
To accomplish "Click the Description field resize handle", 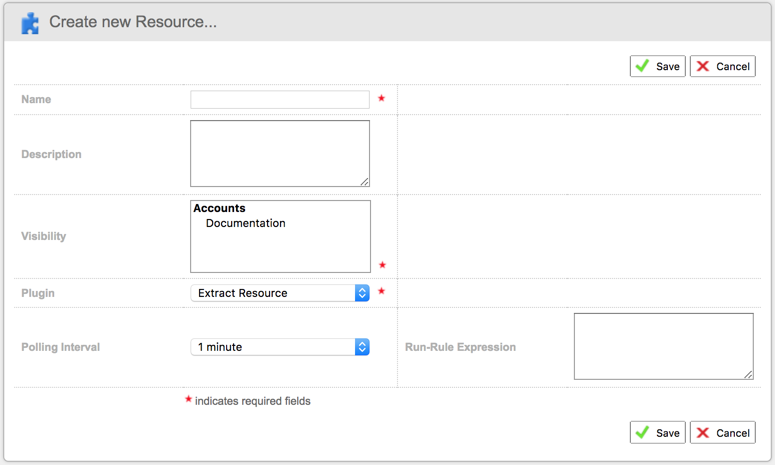I will 365,182.
